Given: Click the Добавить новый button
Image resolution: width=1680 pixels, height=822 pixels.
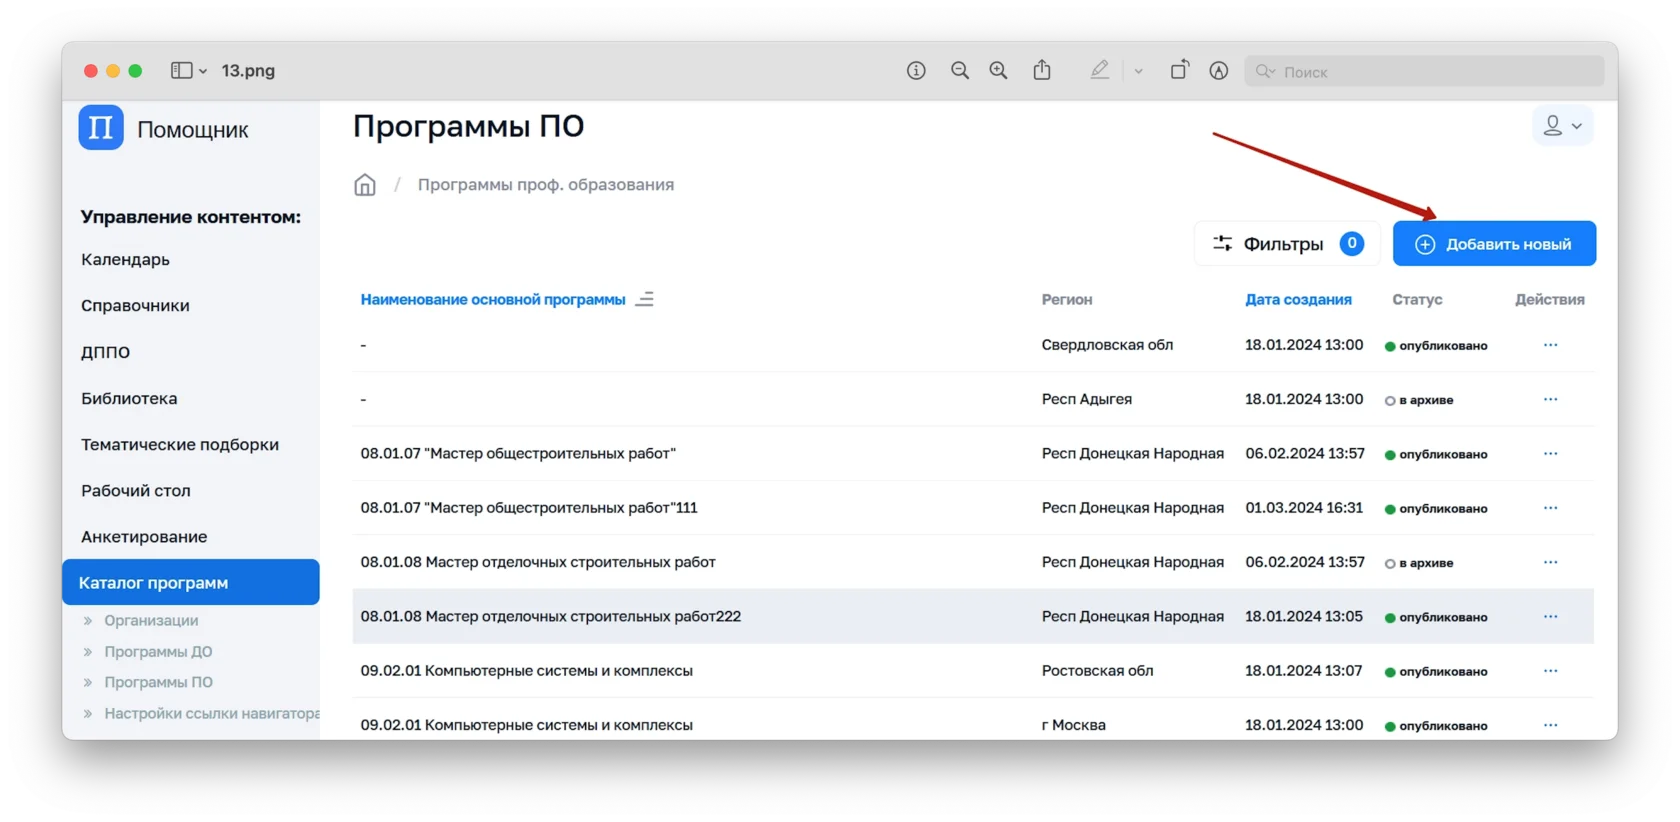Looking at the screenshot, I should (1494, 244).
